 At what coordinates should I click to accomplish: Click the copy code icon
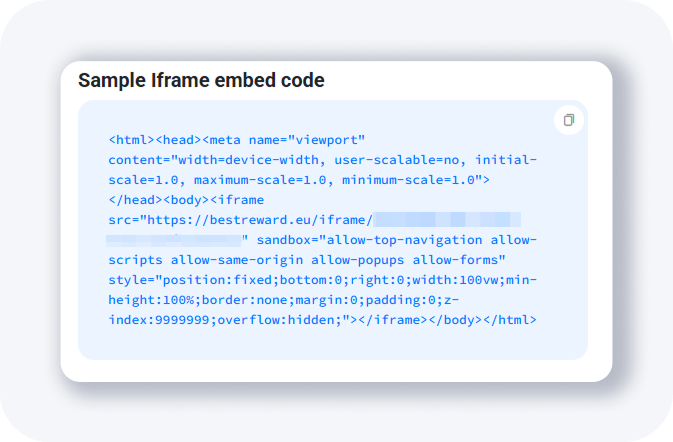point(568,120)
